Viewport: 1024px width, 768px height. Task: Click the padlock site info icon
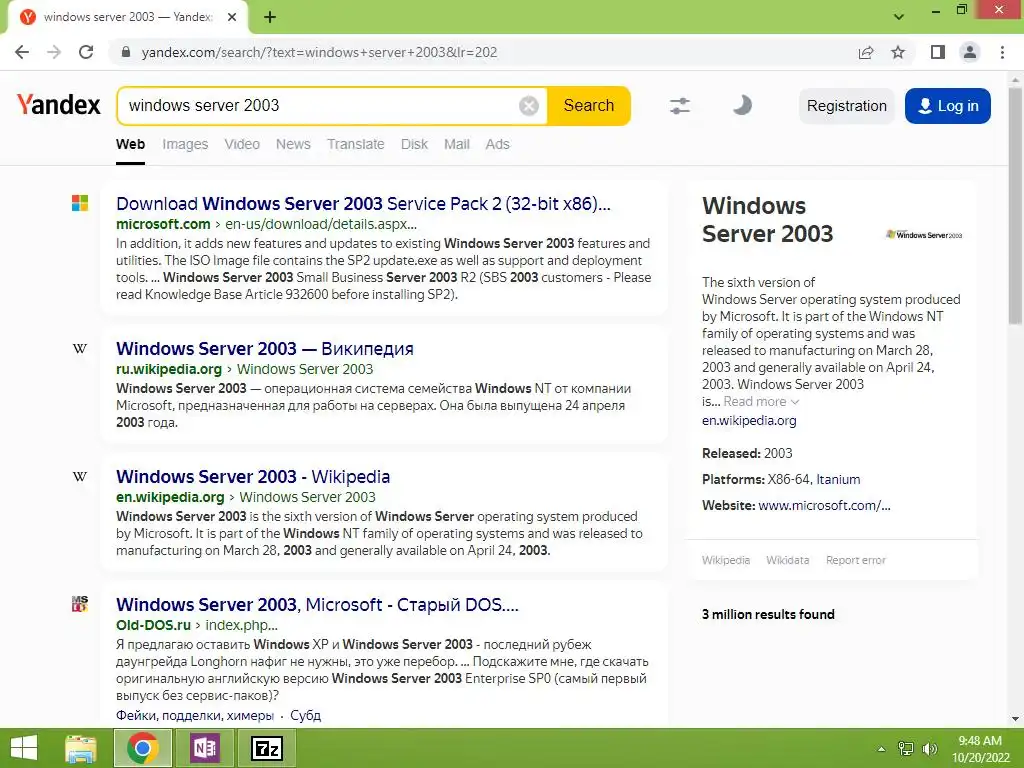[x=126, y=52]
